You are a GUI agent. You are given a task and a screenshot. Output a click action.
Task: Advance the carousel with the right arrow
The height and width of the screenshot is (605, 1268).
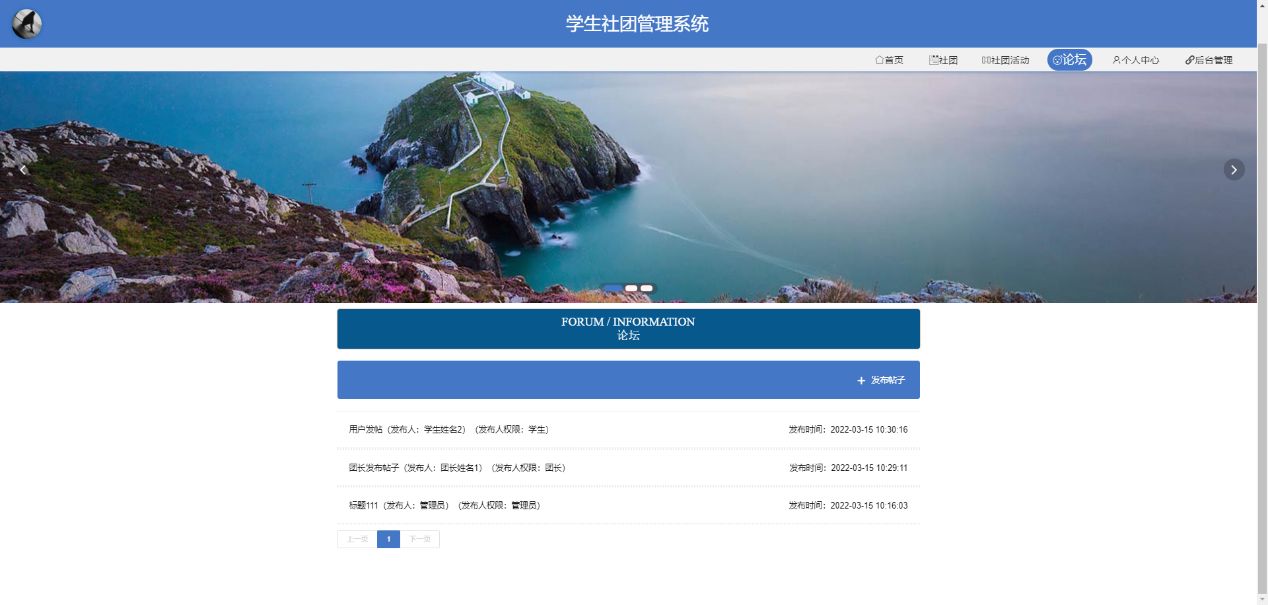pyautogui.click(x=1234, y=169)
